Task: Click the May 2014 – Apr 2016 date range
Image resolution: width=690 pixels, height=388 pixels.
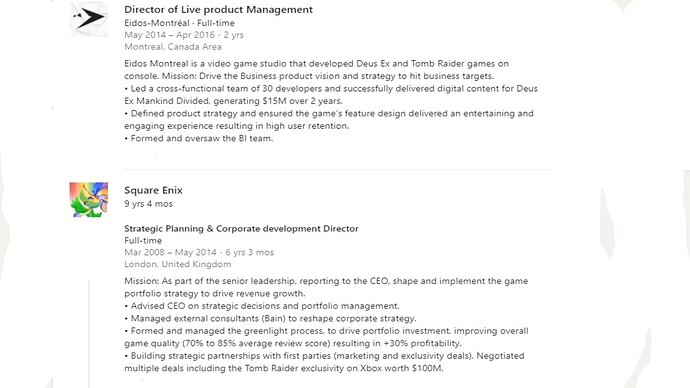Action: tap(184, 35)
